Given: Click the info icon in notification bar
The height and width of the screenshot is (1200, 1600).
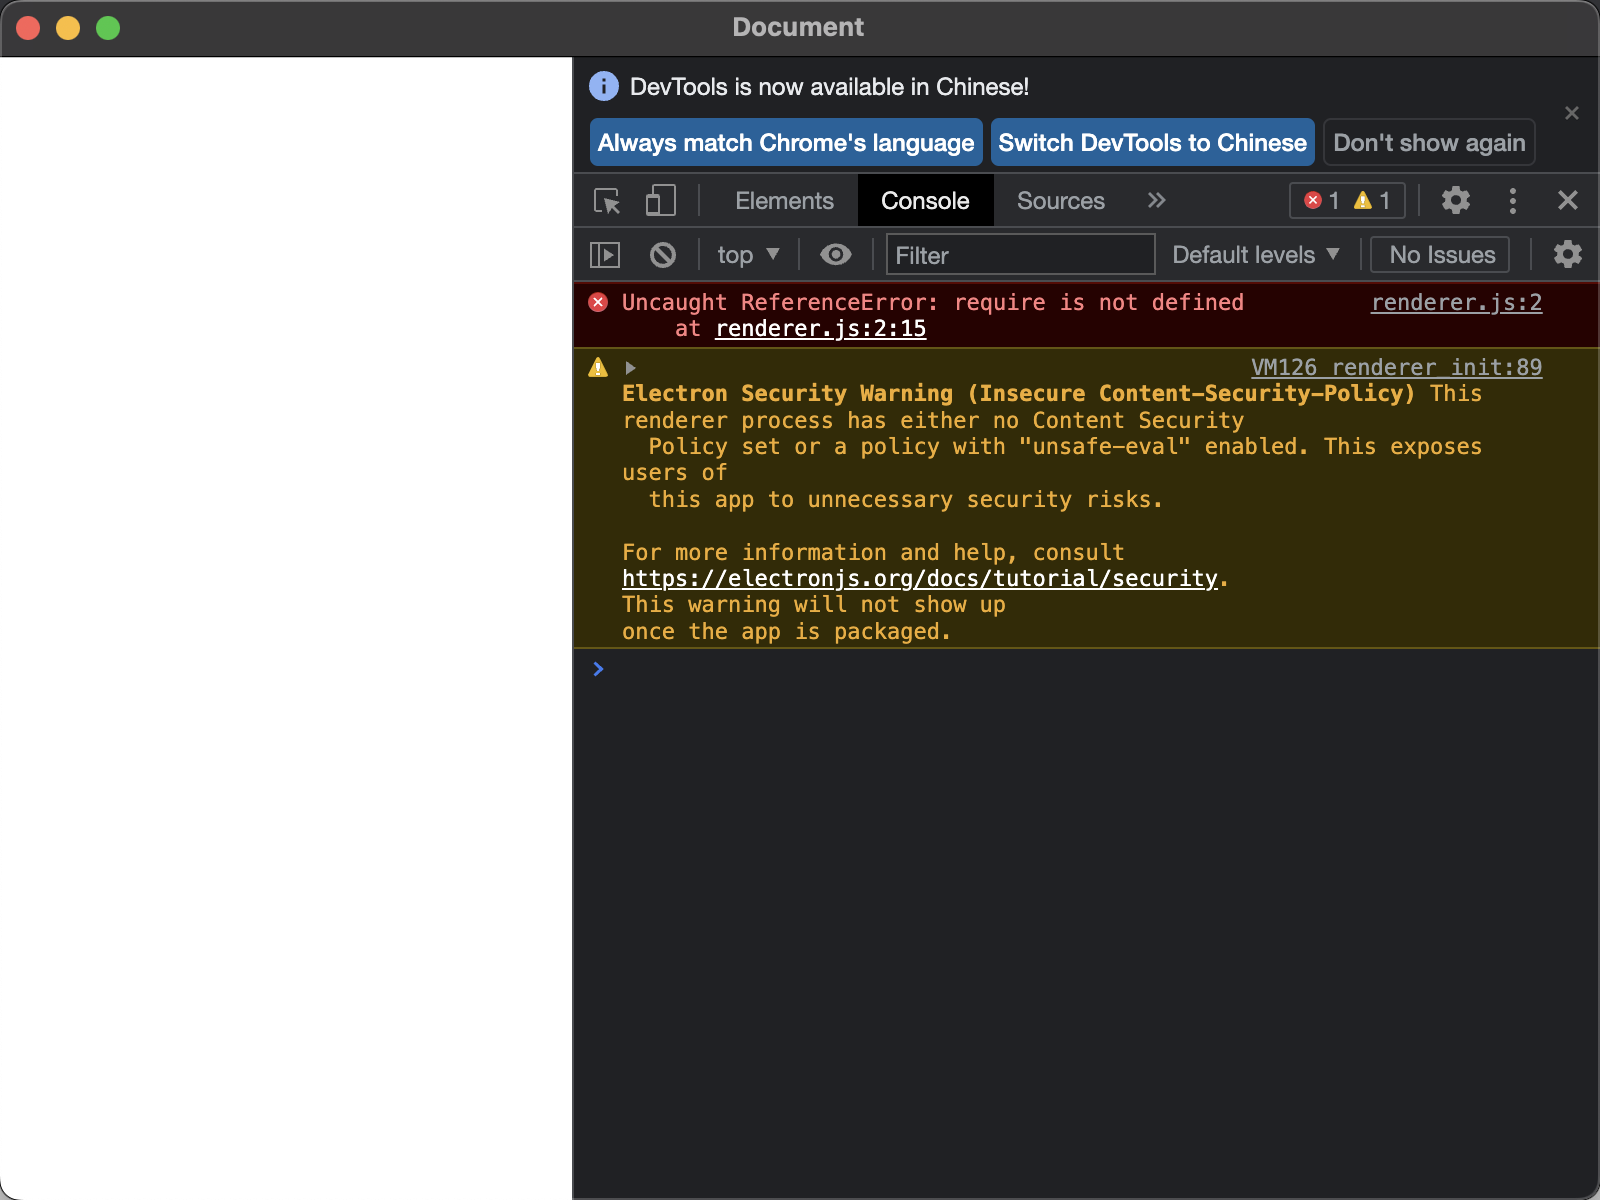Looking at the screenshot, I should [x=603, y=86].
